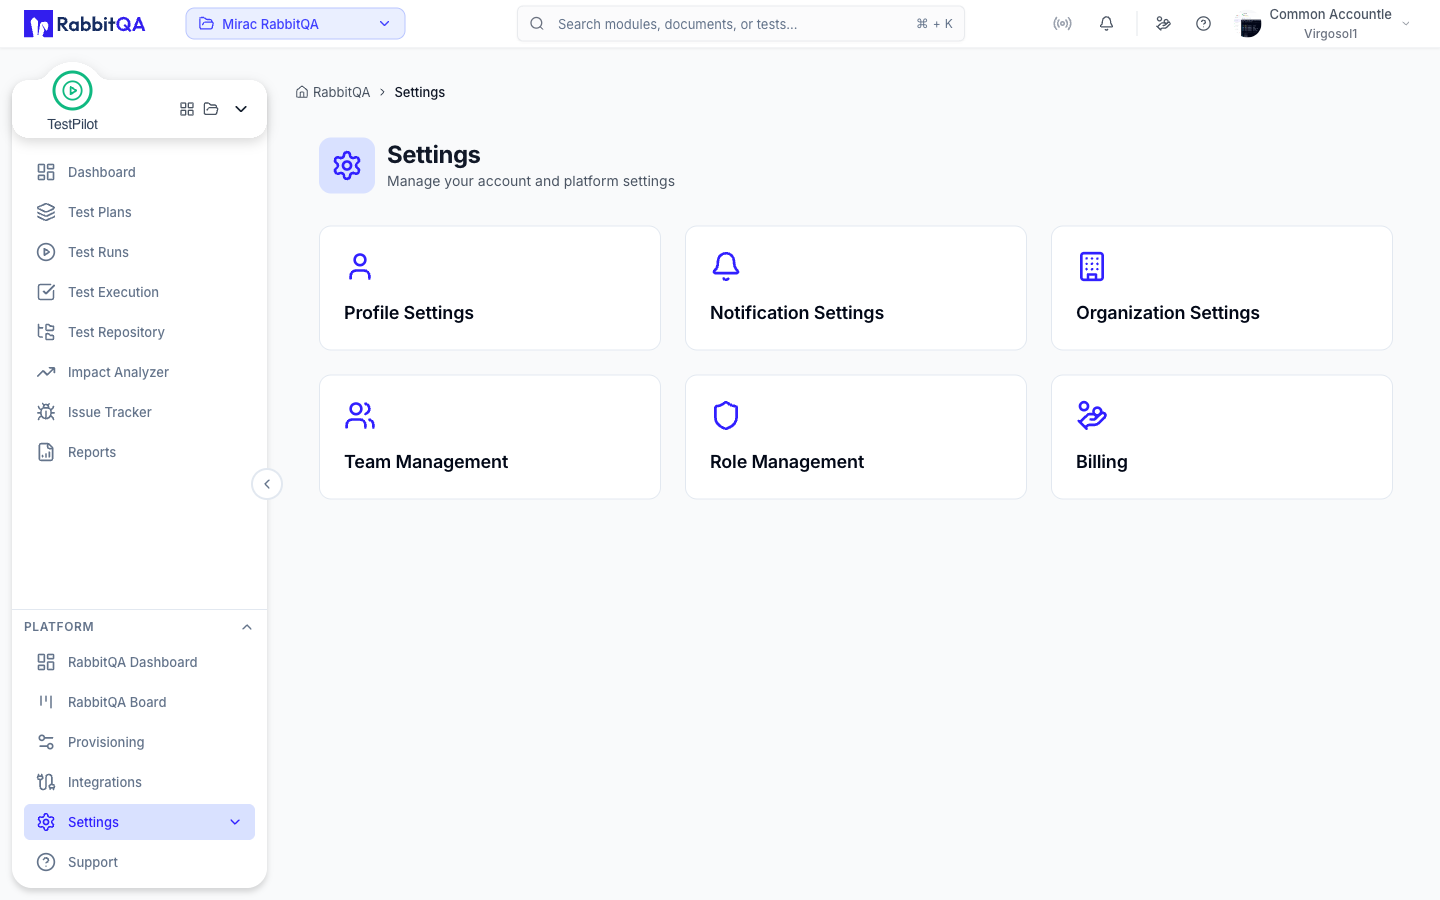Click the grid view icon near TestPilot

187,109
